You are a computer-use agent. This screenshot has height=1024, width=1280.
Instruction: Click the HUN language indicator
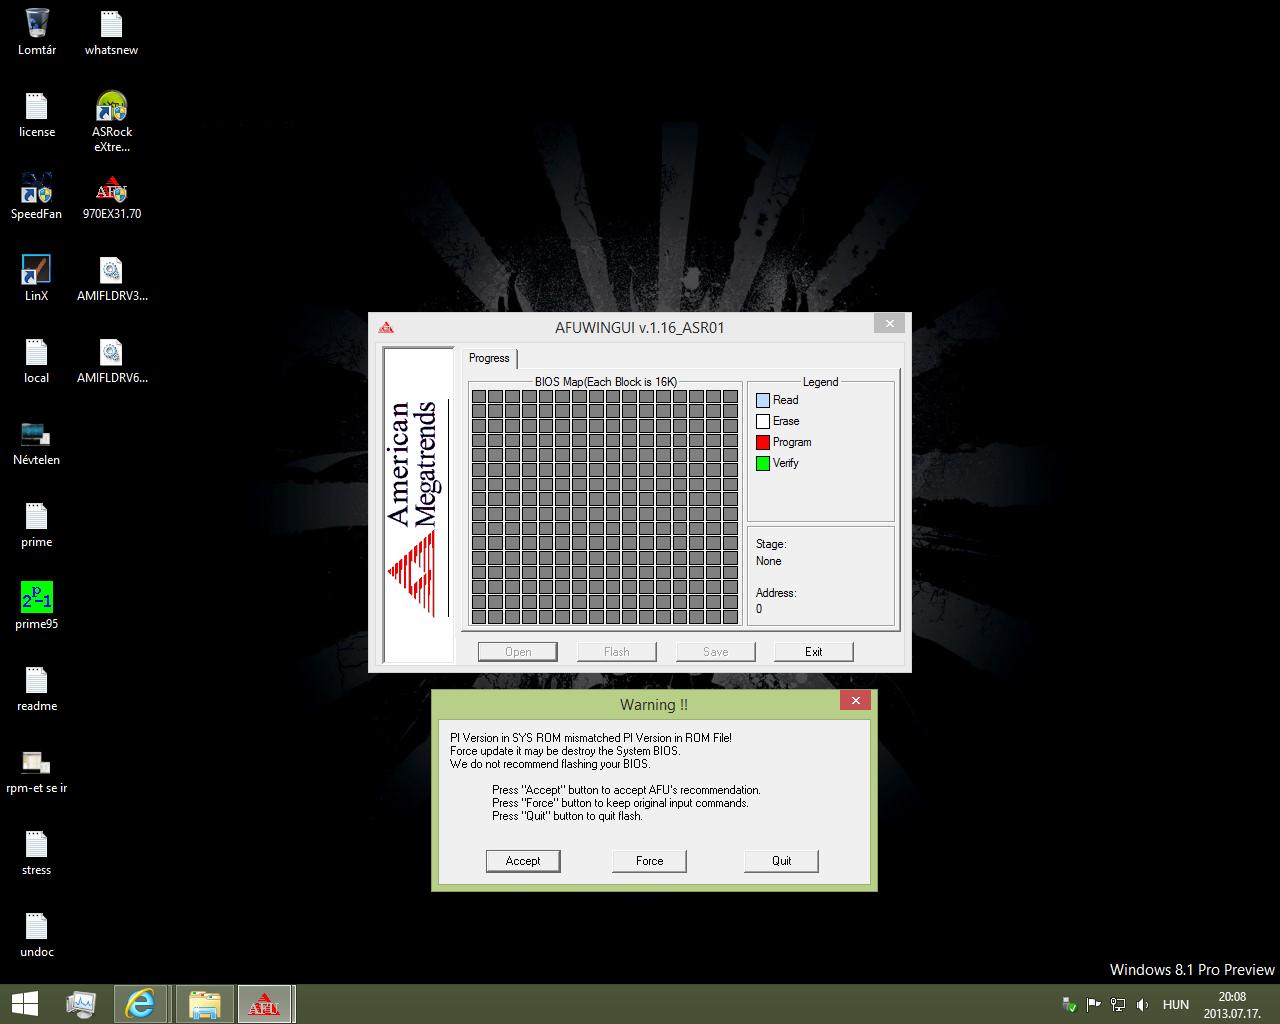[x=1176, y=1005]
